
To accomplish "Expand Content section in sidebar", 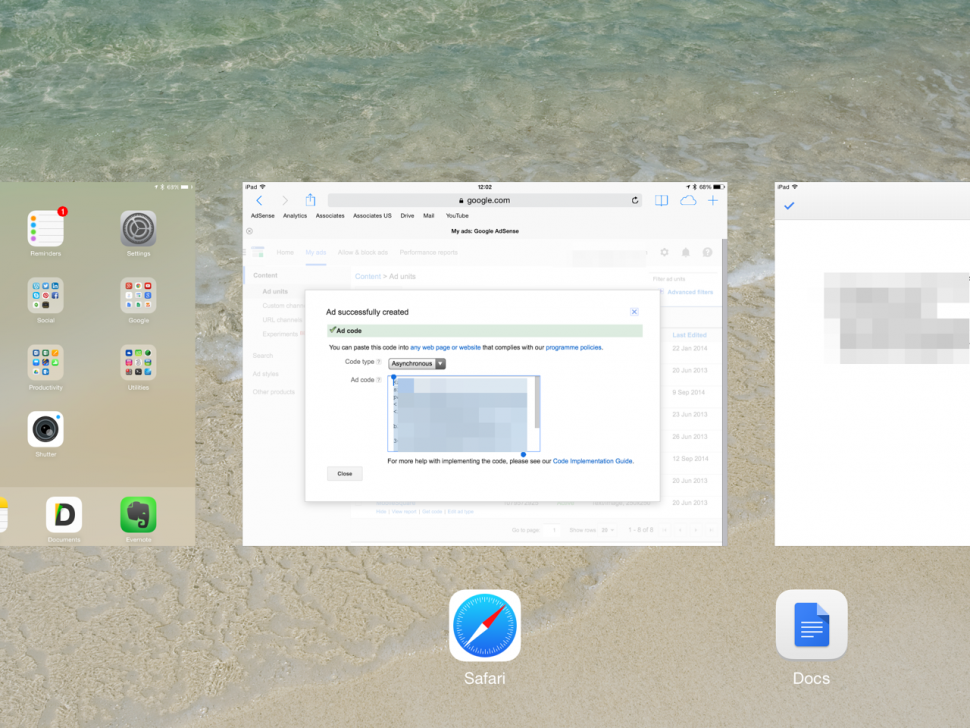I will pos(265,275).
